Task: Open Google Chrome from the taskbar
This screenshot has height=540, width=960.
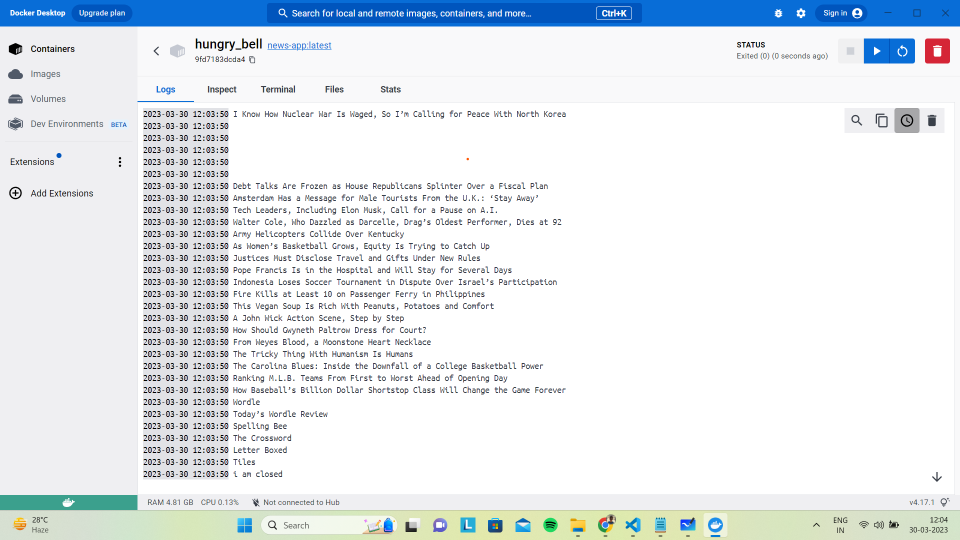Action: pos(606,525)
